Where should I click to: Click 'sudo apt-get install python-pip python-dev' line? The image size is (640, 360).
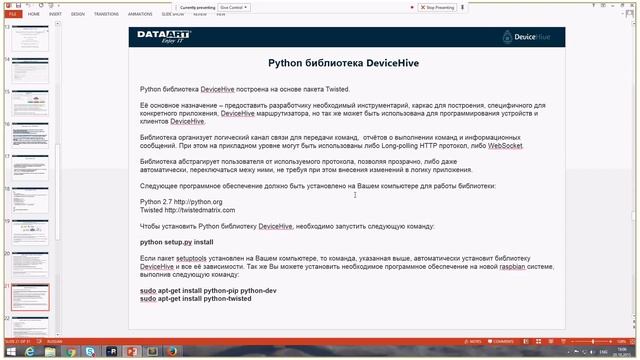208,291
